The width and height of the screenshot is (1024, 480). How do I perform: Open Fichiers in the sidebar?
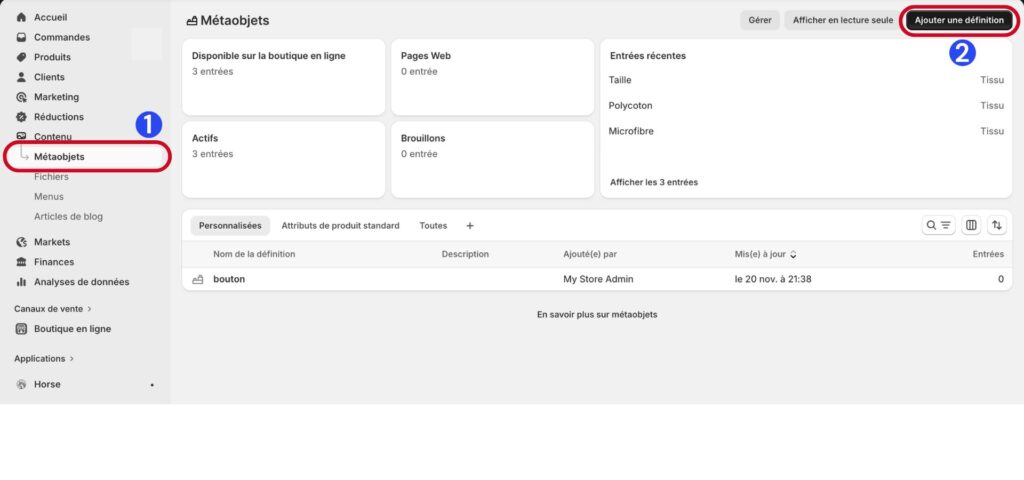click(x=51, y=177)
